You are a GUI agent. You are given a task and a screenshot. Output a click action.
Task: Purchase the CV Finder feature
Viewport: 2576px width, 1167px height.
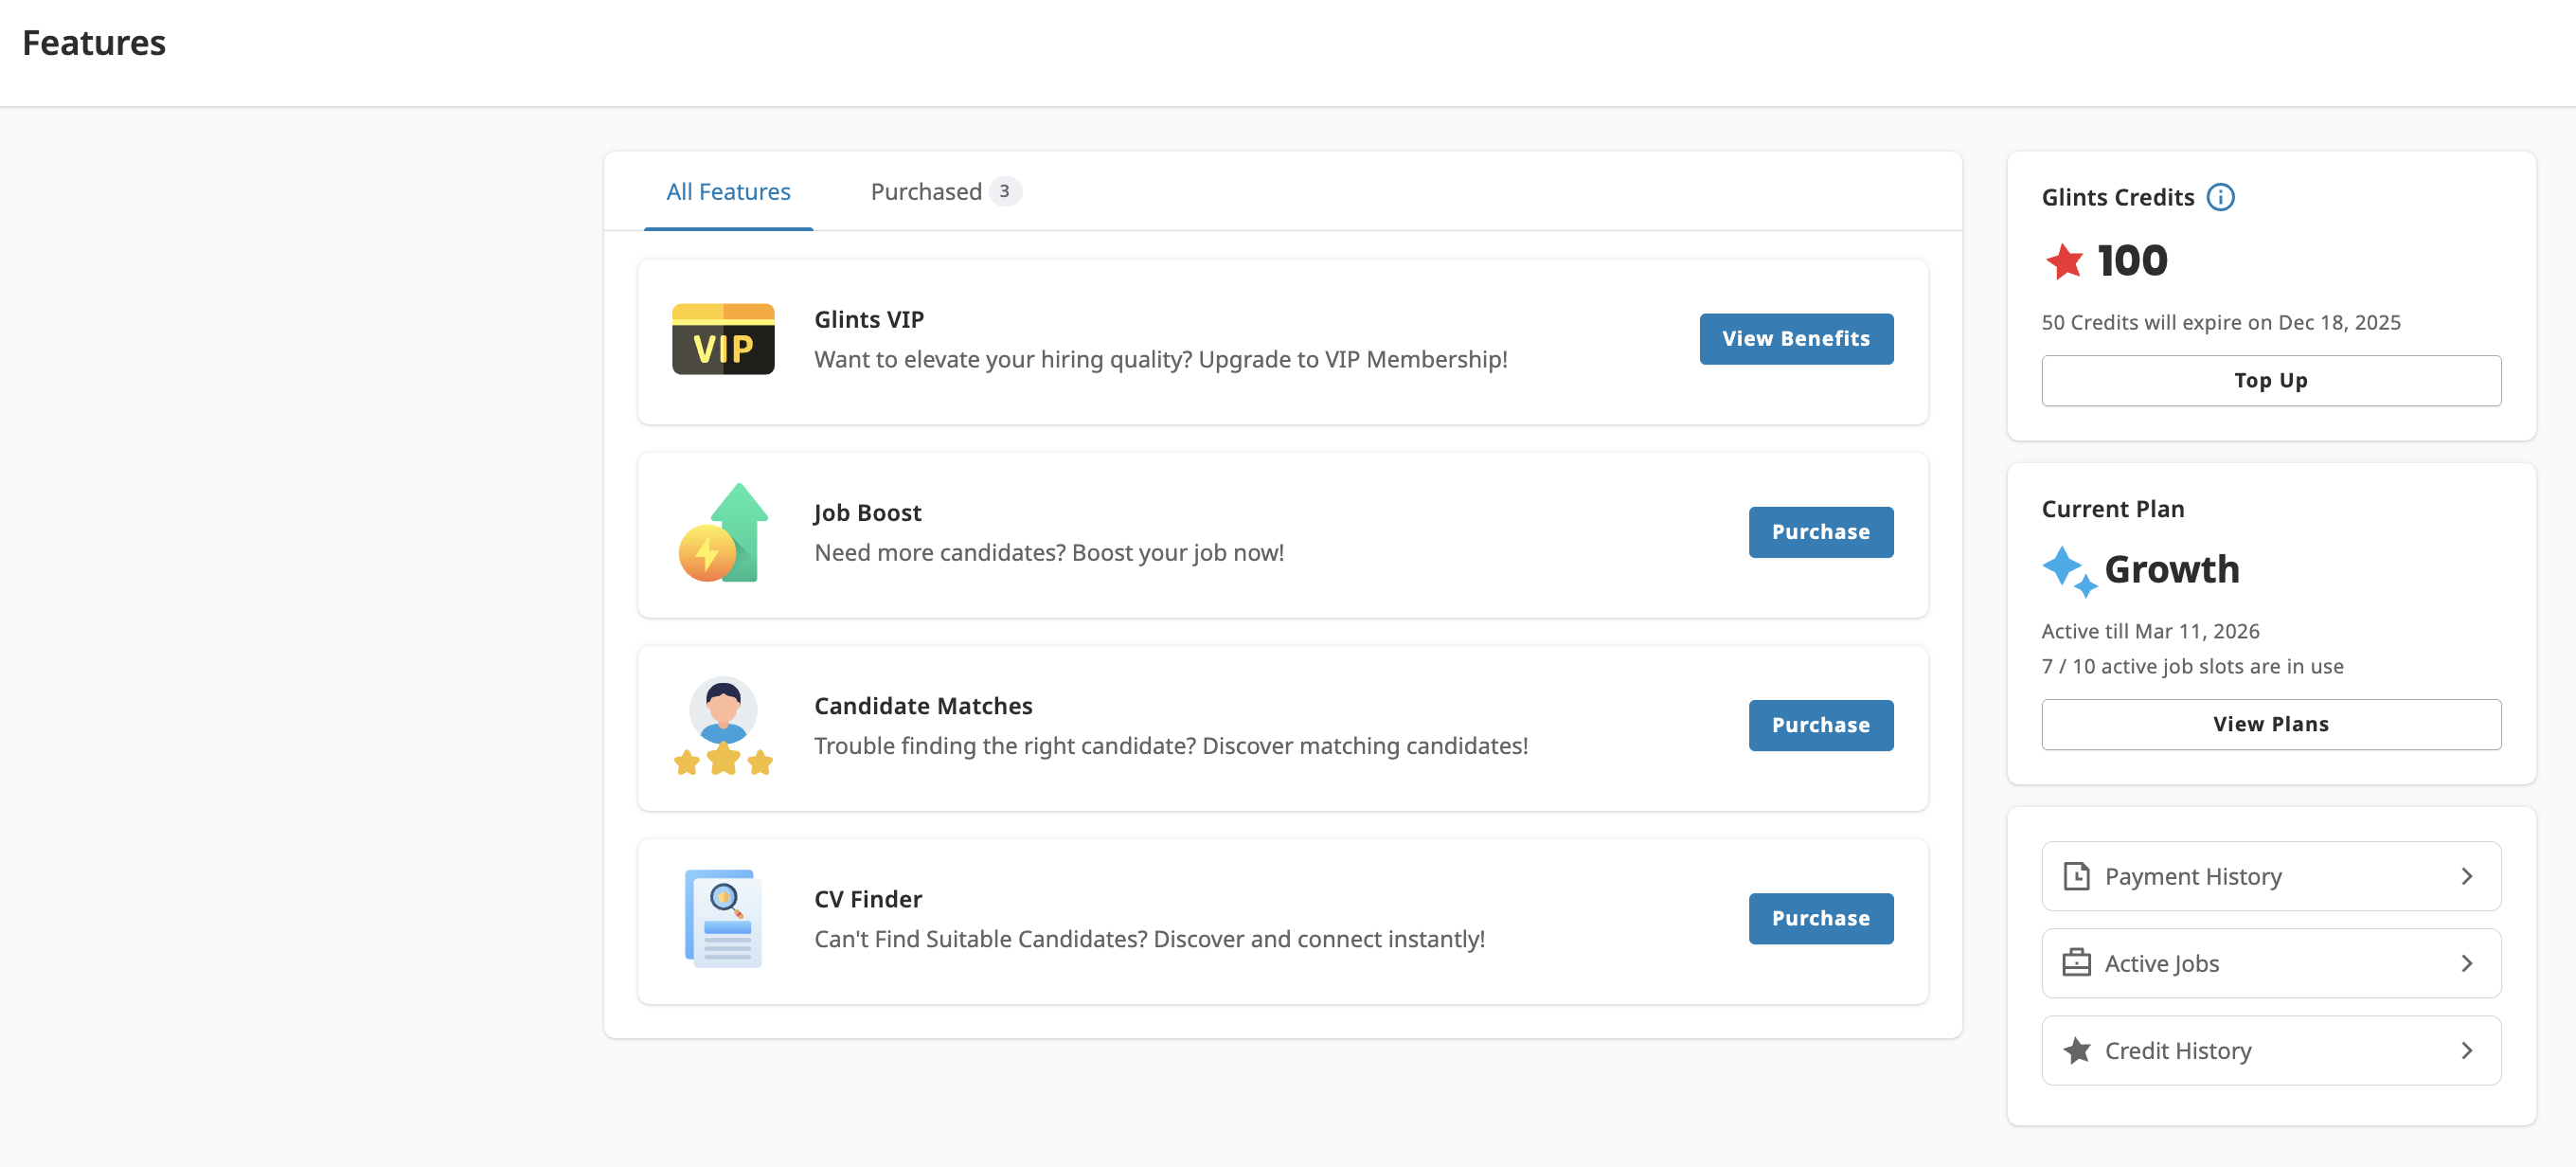click(x=1821, y=918)
